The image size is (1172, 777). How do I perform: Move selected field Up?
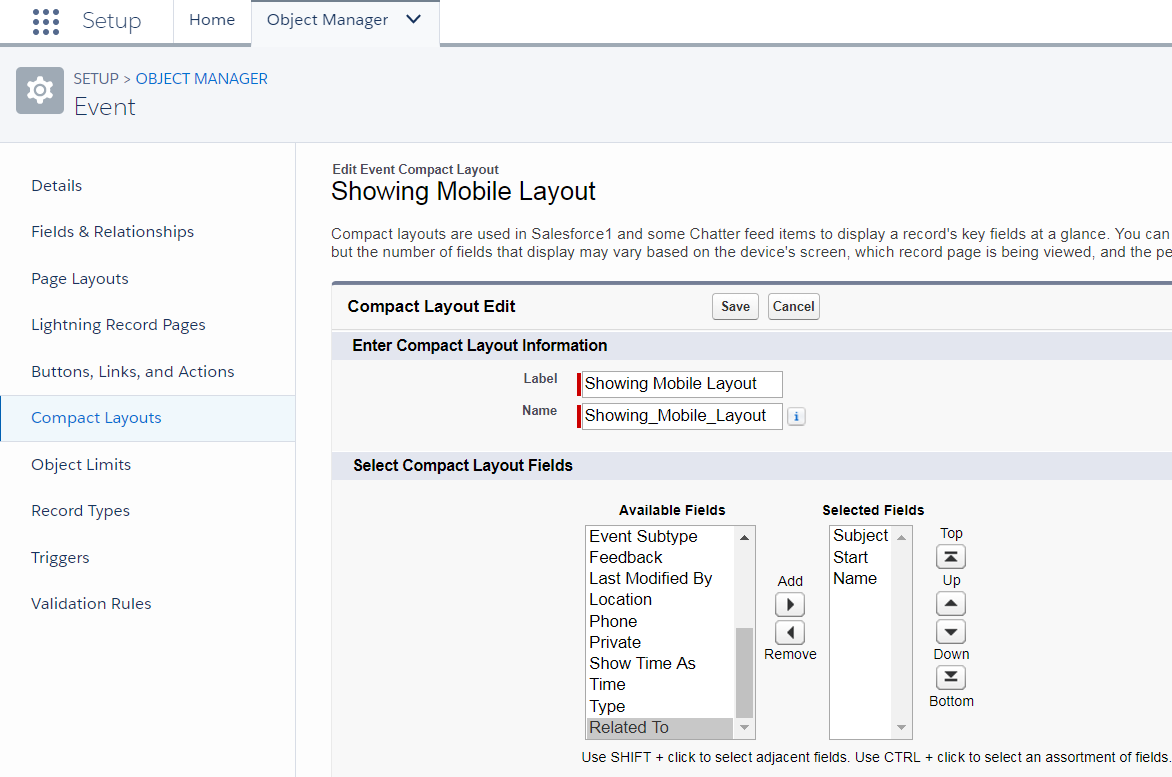pyautogui.click(x=950, y=603)
